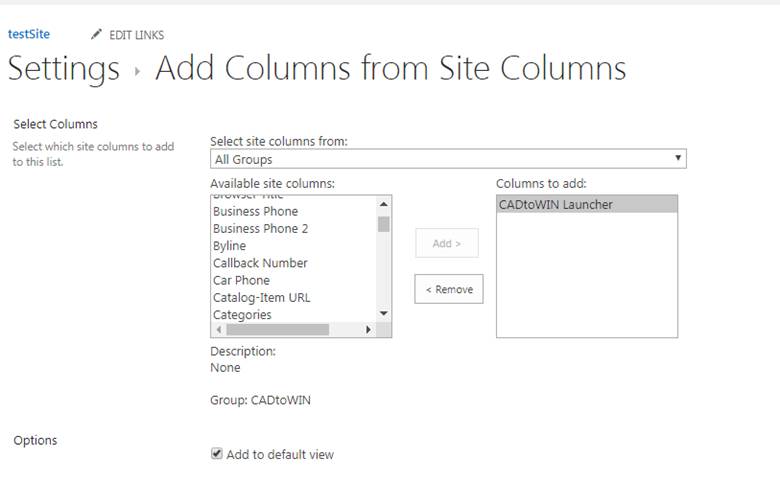
Task: Expand the All Groups dropdown
Action: pos(448,159)
